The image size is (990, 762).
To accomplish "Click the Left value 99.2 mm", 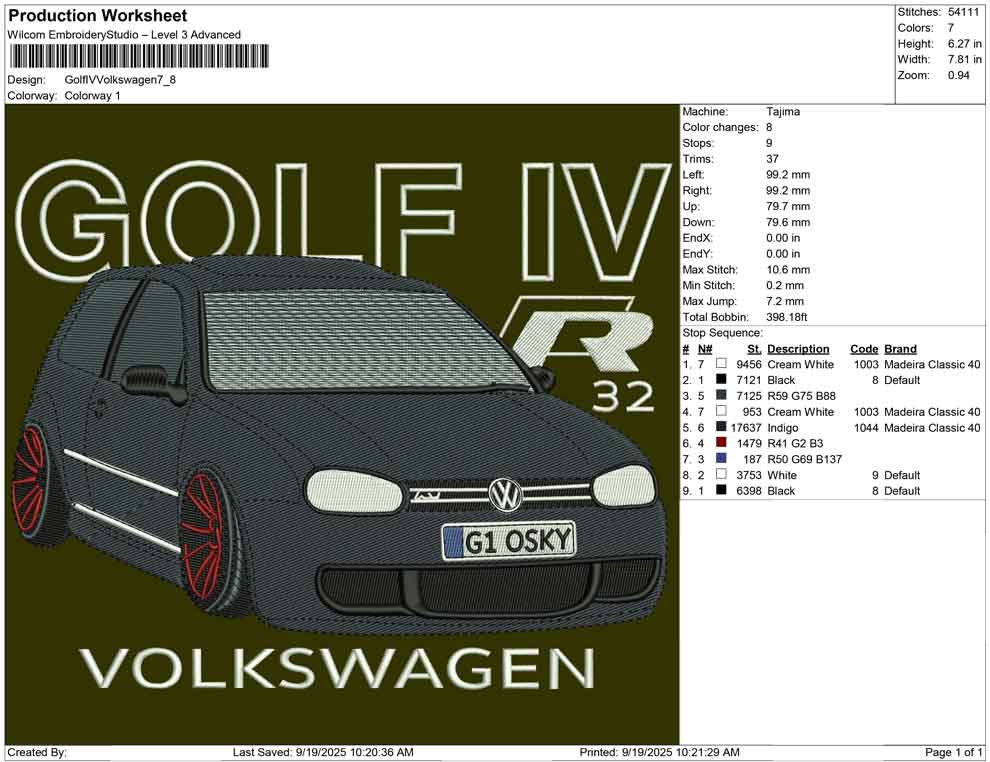I will (x=788, y=174).
